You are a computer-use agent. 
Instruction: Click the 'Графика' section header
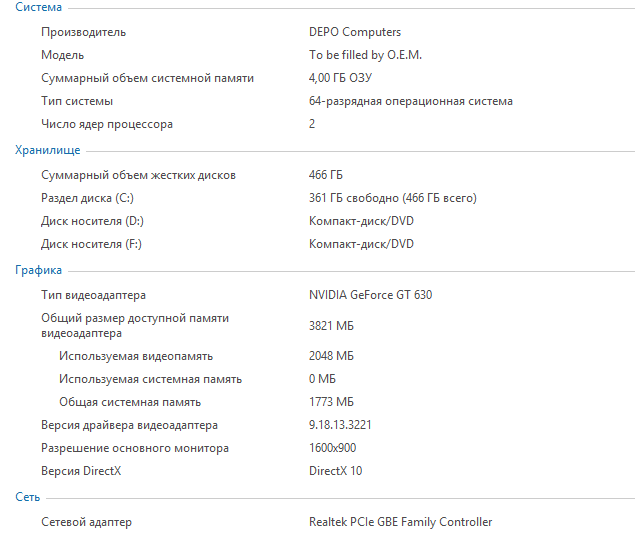tap(38, 270)
